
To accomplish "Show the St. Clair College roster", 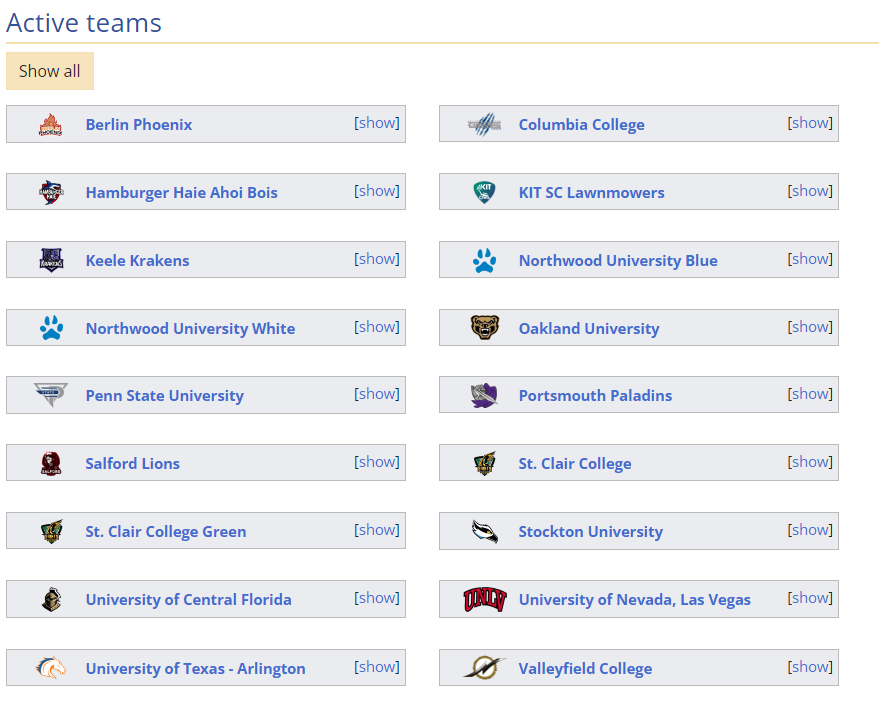I will tap(810, 461).
